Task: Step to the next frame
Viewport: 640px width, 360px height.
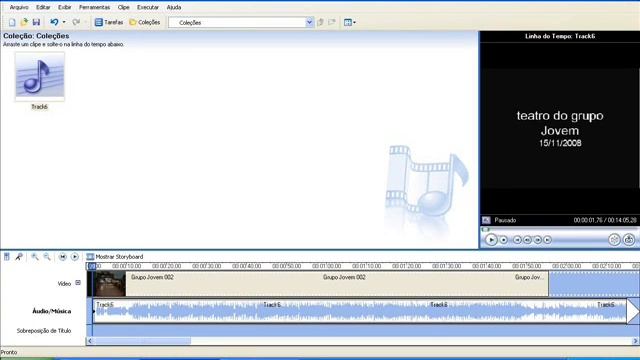Action: pos(538,240)
